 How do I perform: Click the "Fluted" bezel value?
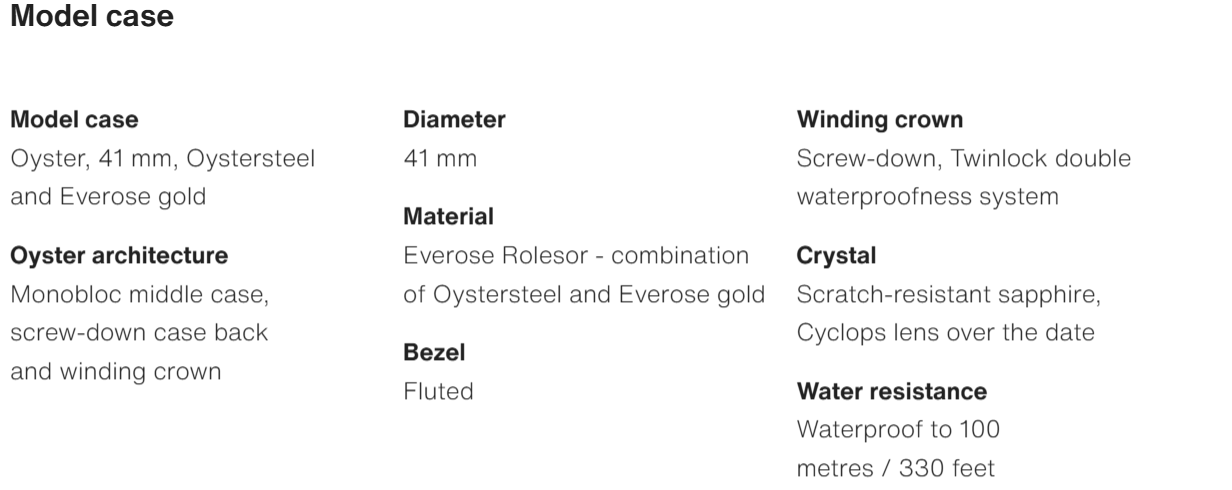pyautogui.click(x=438, y=391)
